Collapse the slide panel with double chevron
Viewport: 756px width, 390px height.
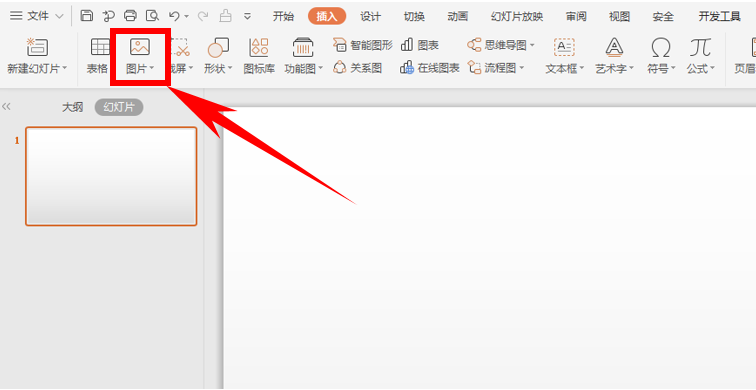pyautogui.click(x=7, y=107)
